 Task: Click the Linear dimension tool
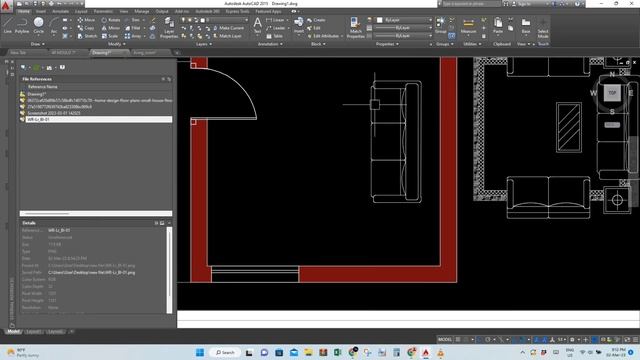275,20
